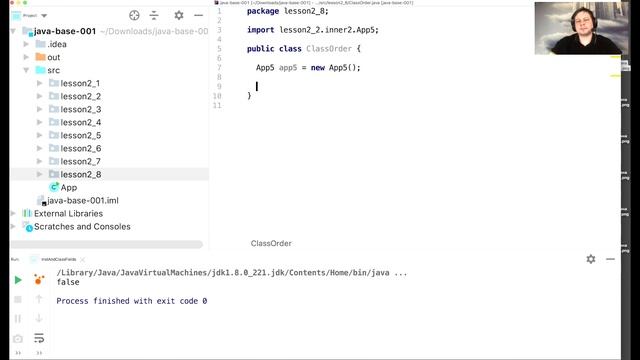Rerun program with green play button
The image size is (640, 360).
pos(18,280)
